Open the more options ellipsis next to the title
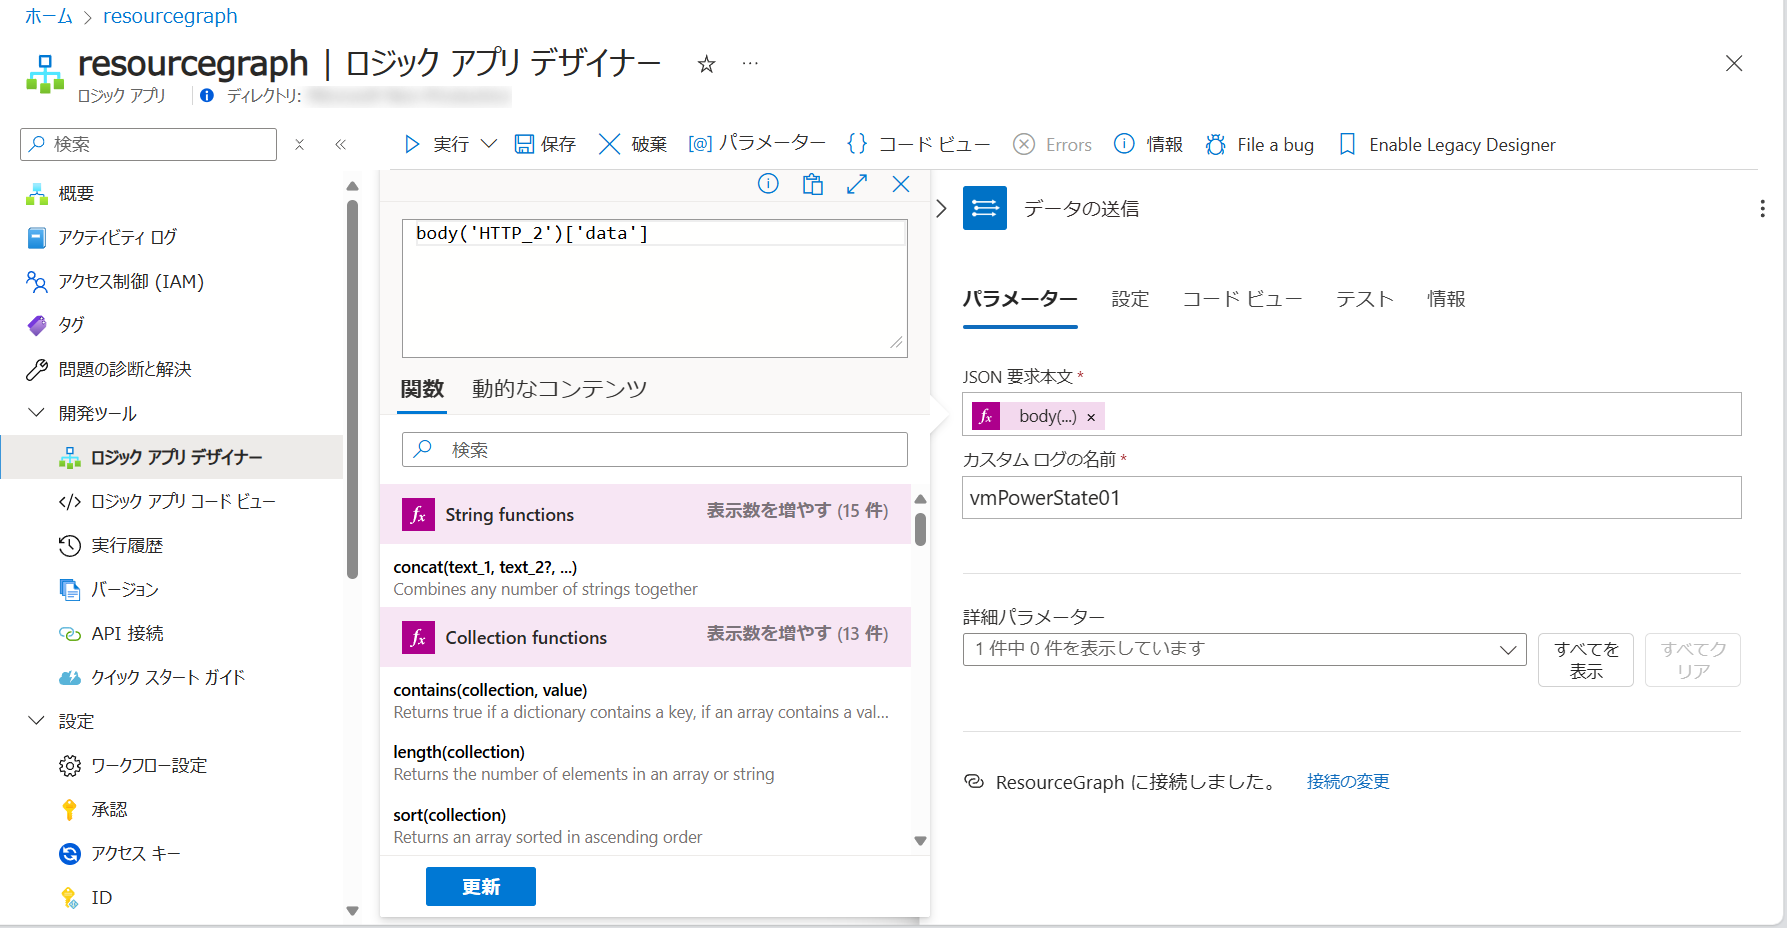The width and height of the screenshot is (1787, 928). coord(750,63)
